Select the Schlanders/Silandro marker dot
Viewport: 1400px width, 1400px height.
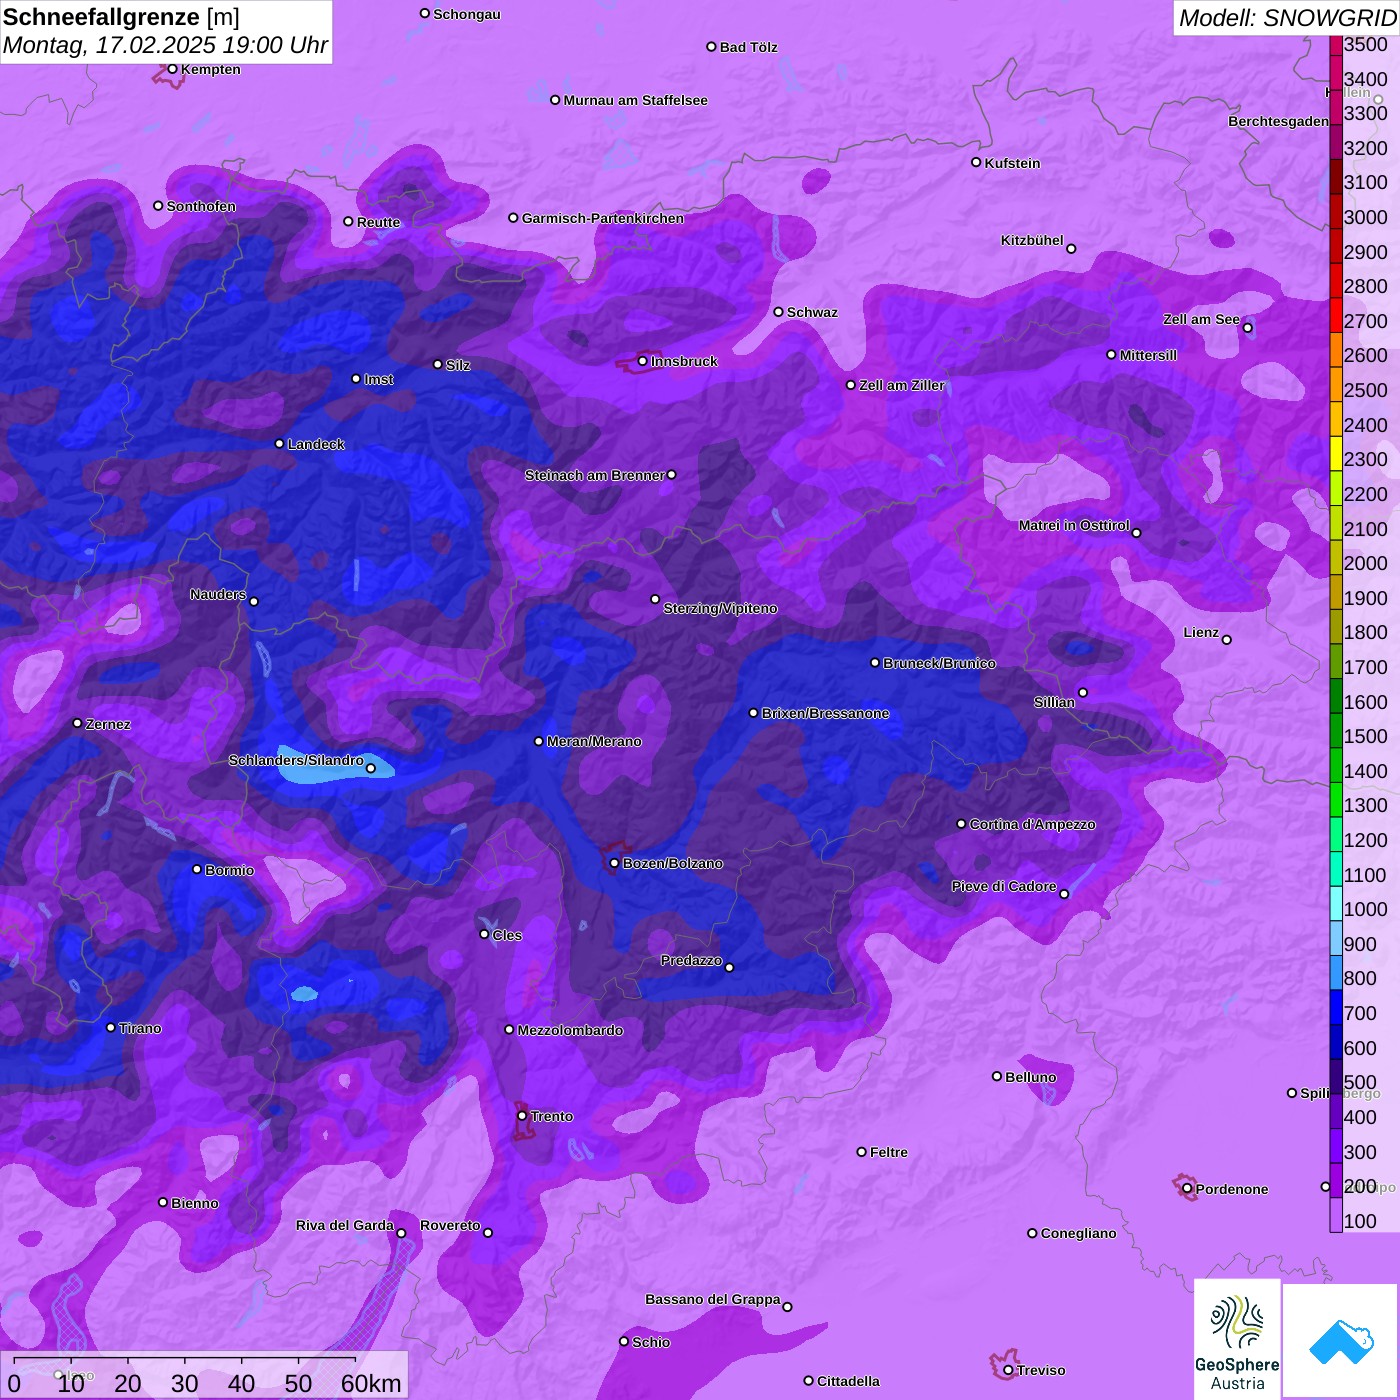pos(371,769)
